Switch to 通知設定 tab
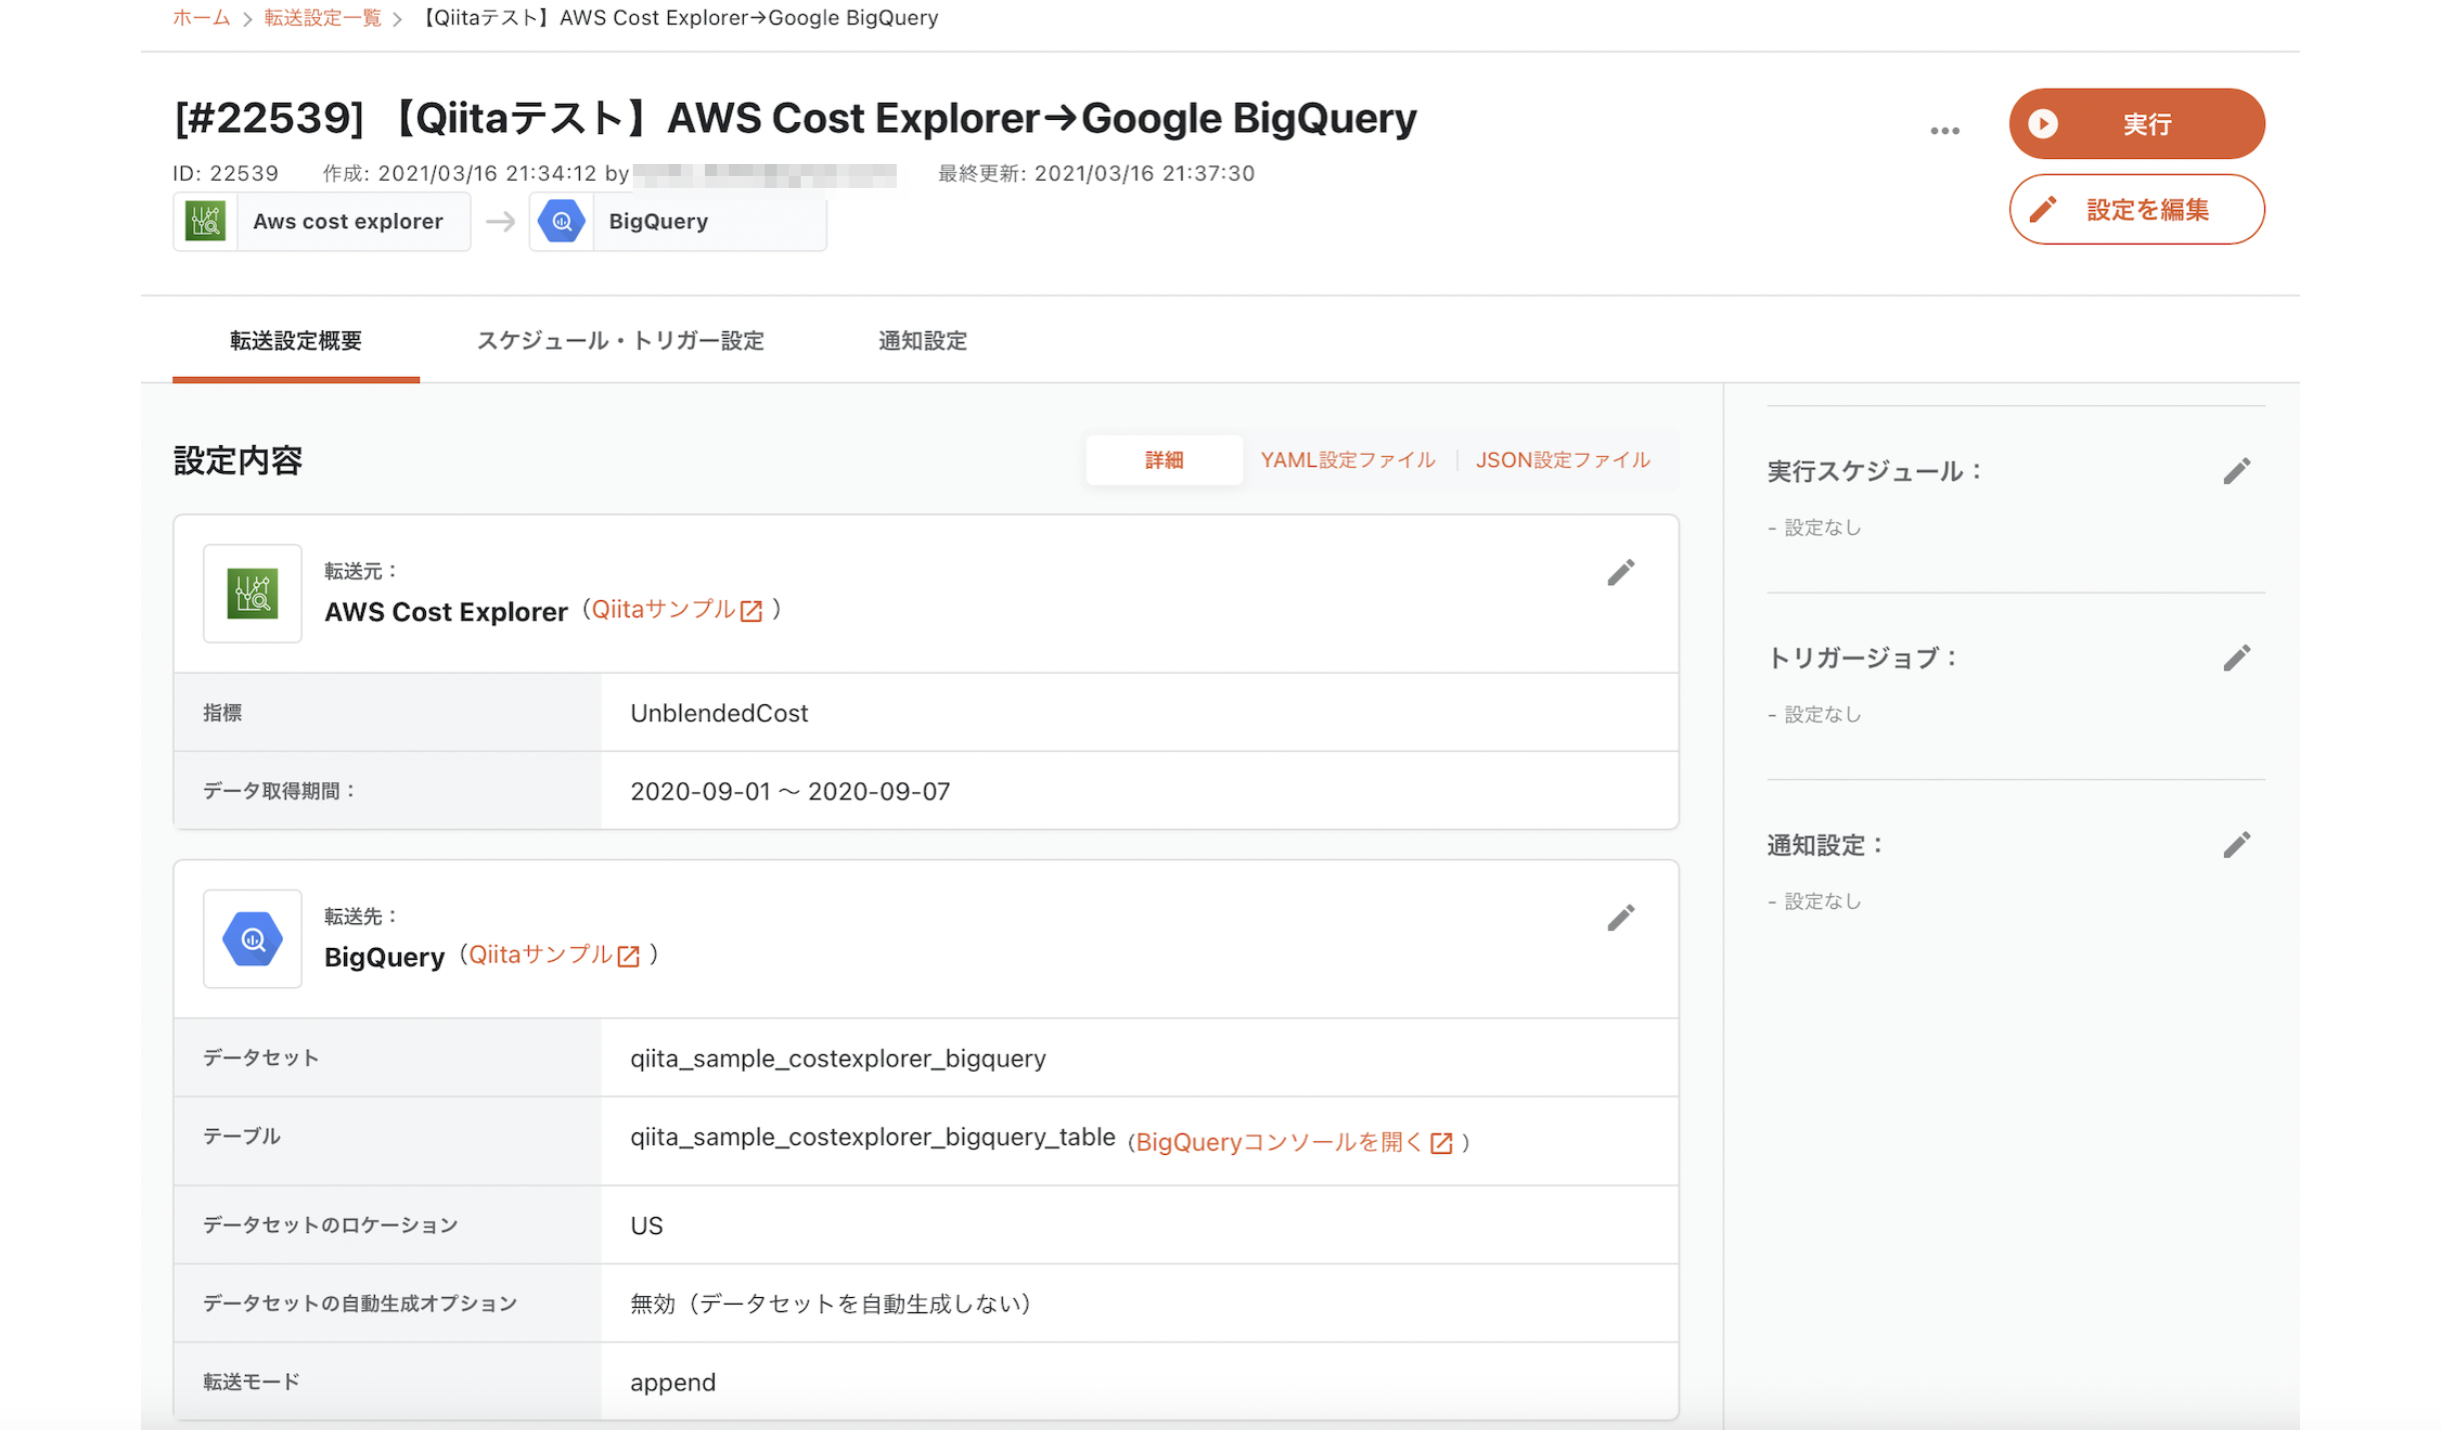Viewport: 2441px width, 1430px height. (x=922, y=341)
